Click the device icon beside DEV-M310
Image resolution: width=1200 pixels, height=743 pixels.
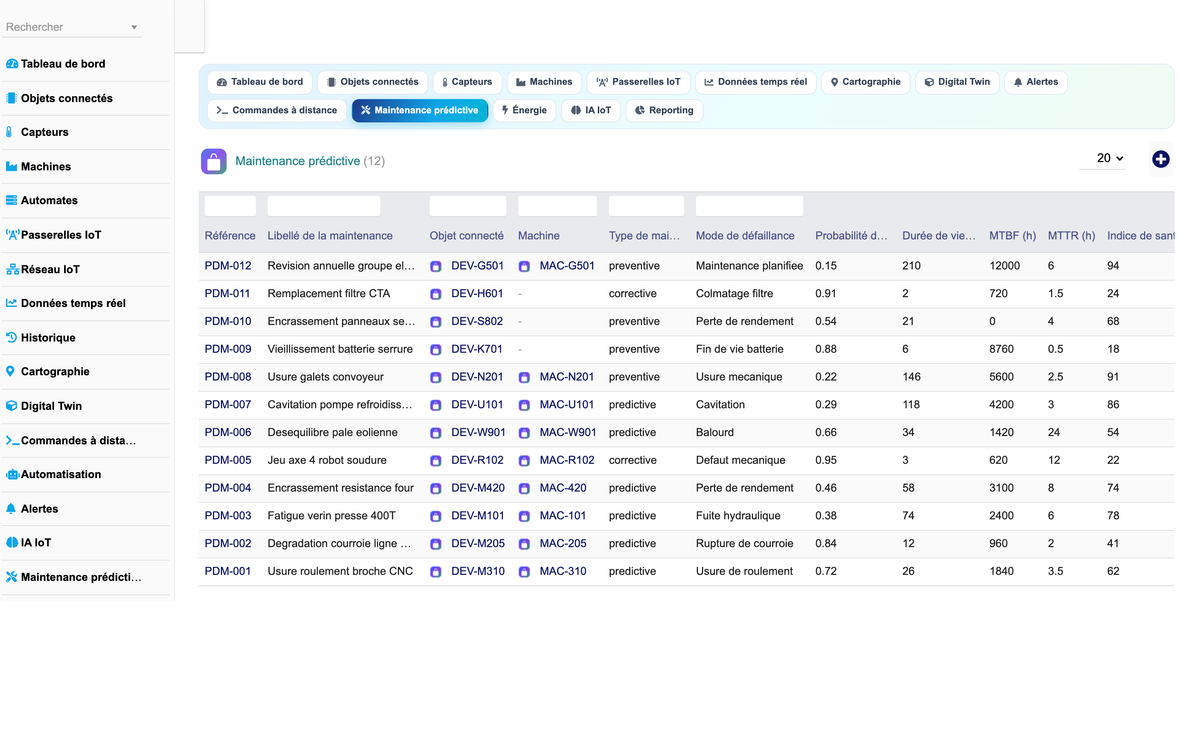pyautogui.click(x=436, y=572)
